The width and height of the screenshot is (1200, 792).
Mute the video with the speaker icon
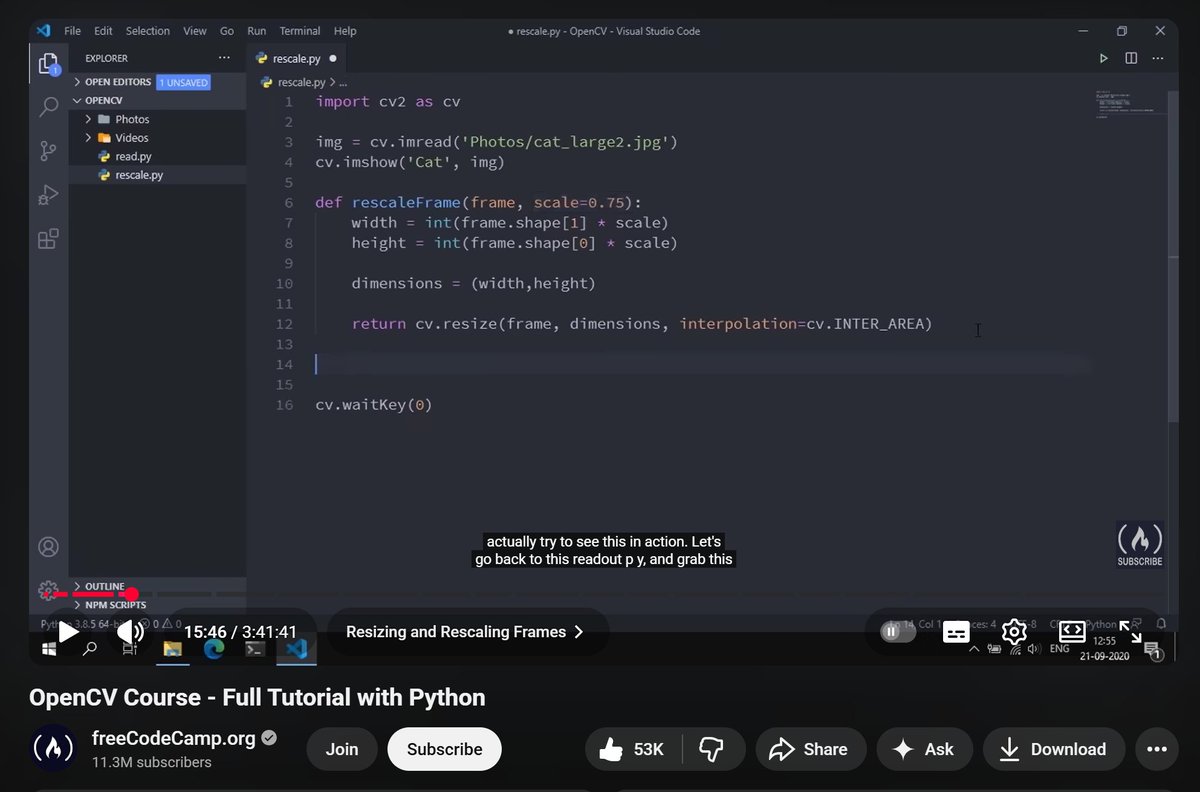coord(130,632)
